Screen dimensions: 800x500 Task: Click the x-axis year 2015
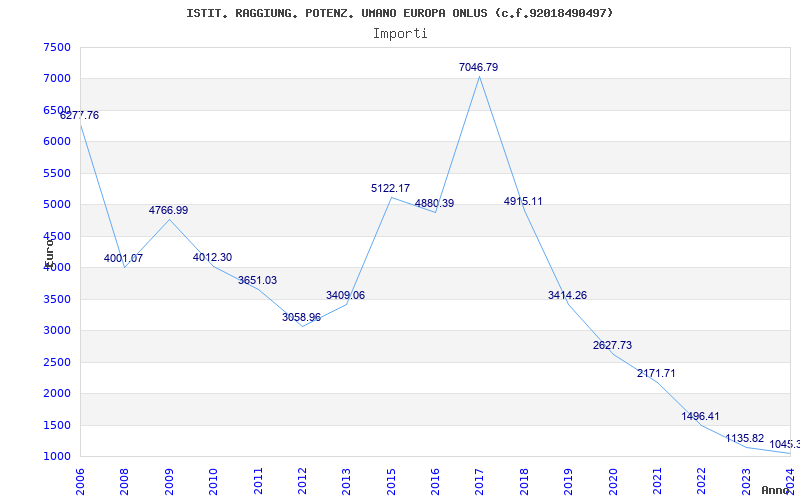click(391, 481)
